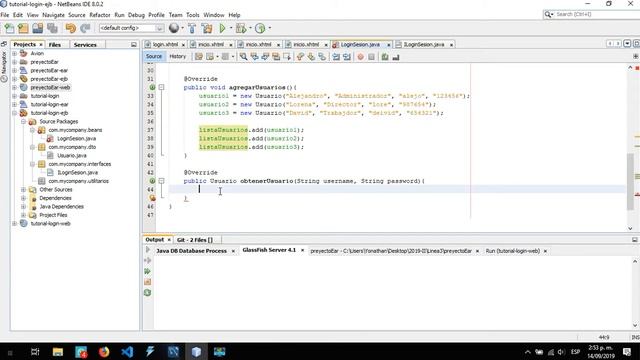Open the Git - 2 Files tab
Screen dimensions: 640x360
coord(195,240)
